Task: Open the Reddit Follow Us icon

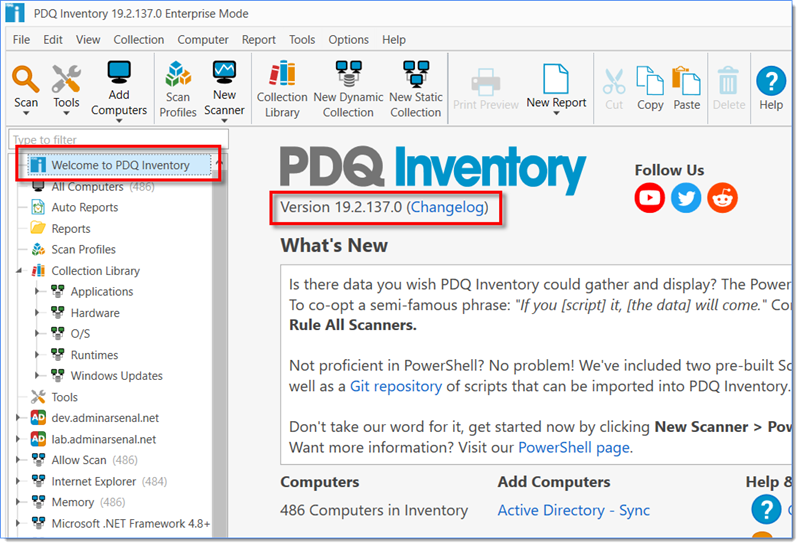Action: pos(722,197)
